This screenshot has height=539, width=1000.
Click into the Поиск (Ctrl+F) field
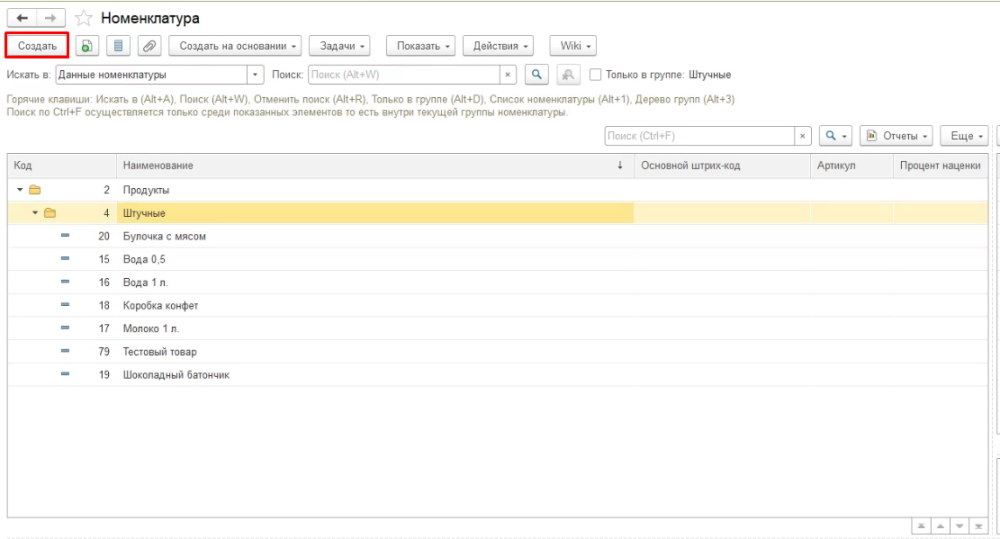[698, 136]
